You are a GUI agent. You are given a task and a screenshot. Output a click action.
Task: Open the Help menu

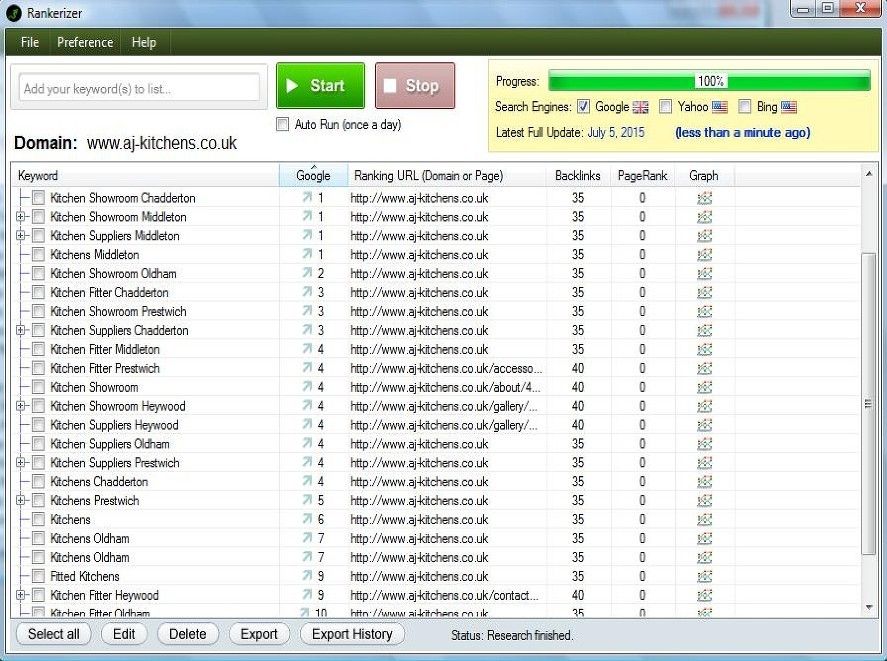coord(144,42)
